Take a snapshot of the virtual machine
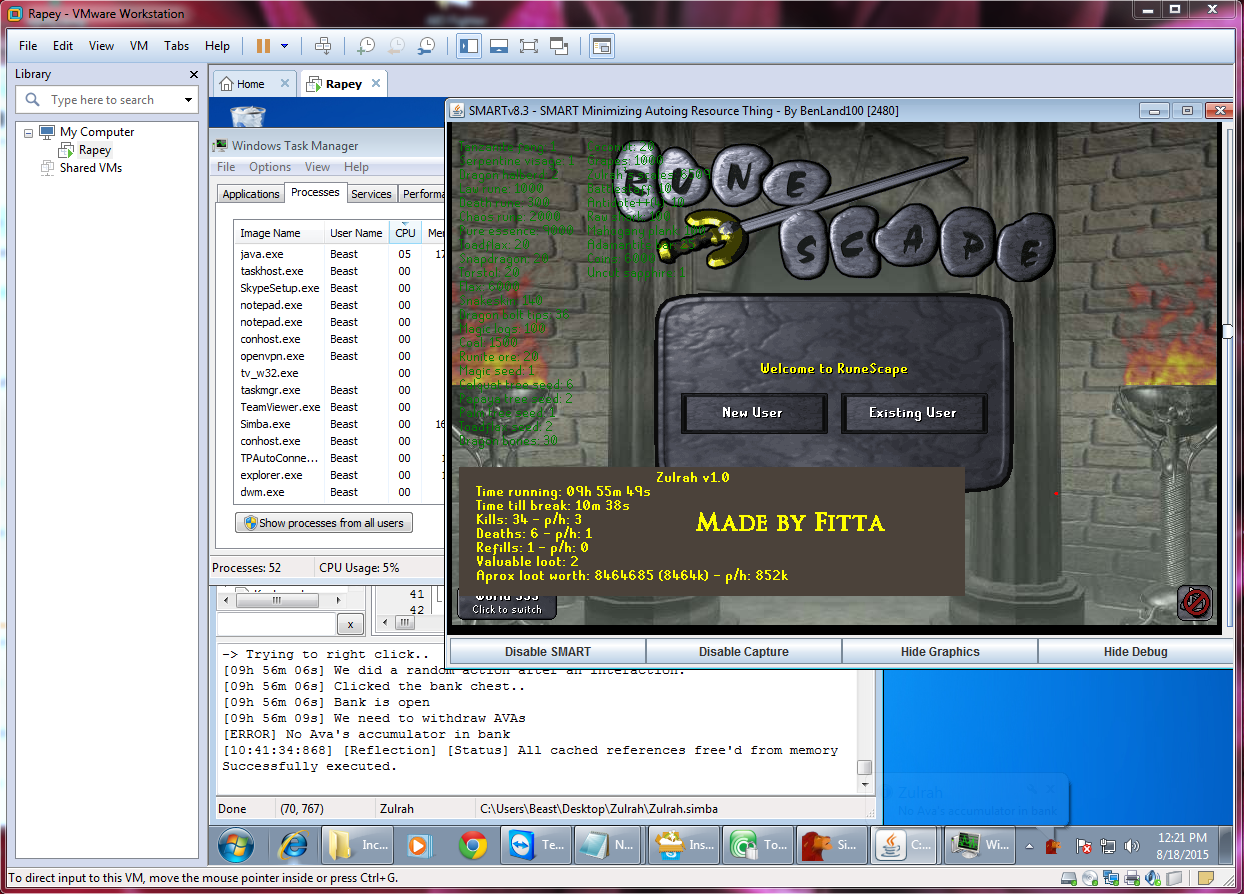Viewport: 1244px width, 894px height. [x=366, y=46]
